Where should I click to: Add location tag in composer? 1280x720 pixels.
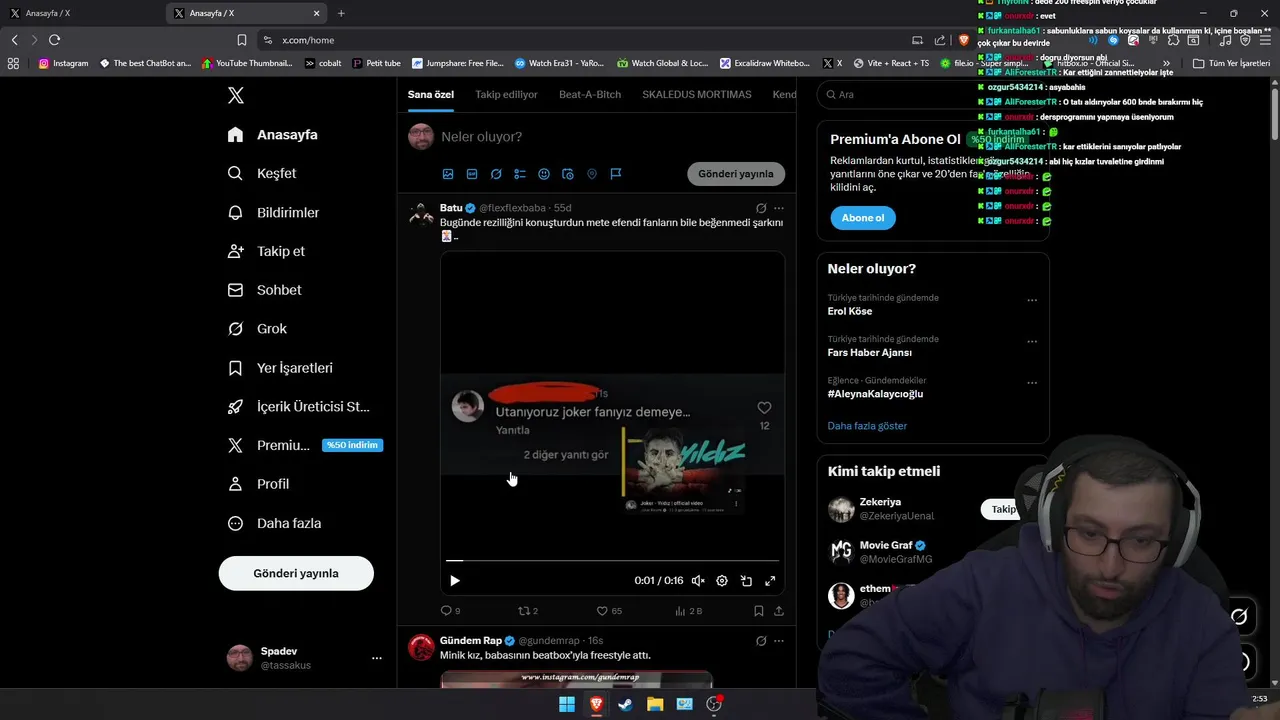coord(592,174)
